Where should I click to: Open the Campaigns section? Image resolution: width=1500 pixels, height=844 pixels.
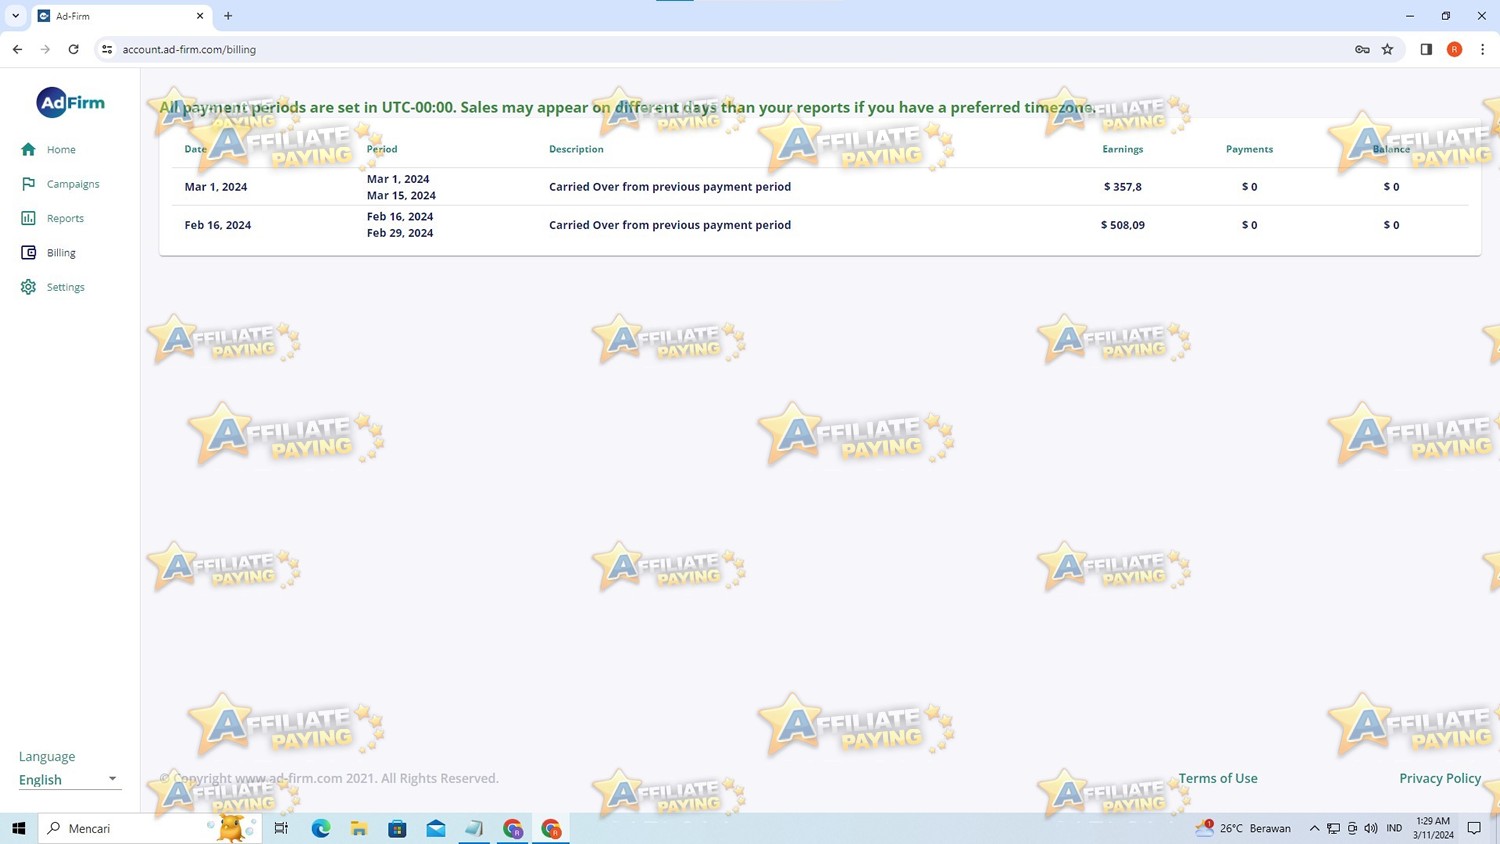pyautogui.click(x=73, y=184)
